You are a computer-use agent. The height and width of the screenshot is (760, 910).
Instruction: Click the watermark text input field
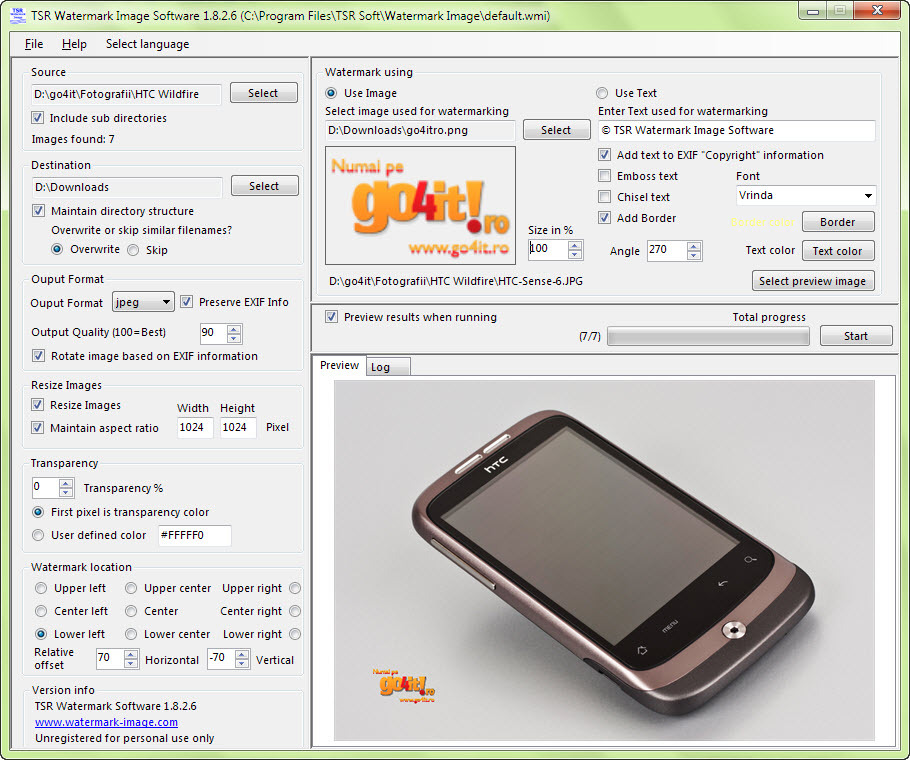pyautogui.click(x=736, y=131)
